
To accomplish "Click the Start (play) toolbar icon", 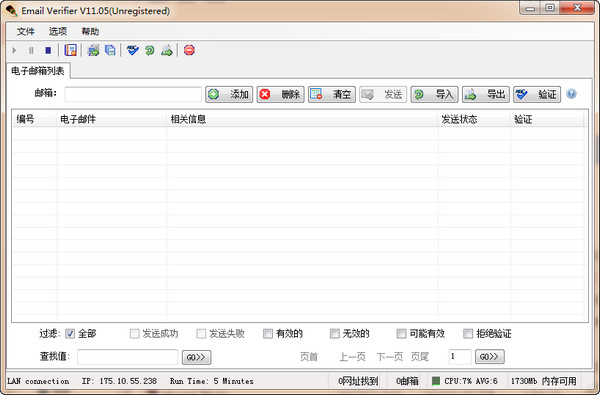I will [x=15, y=50].
